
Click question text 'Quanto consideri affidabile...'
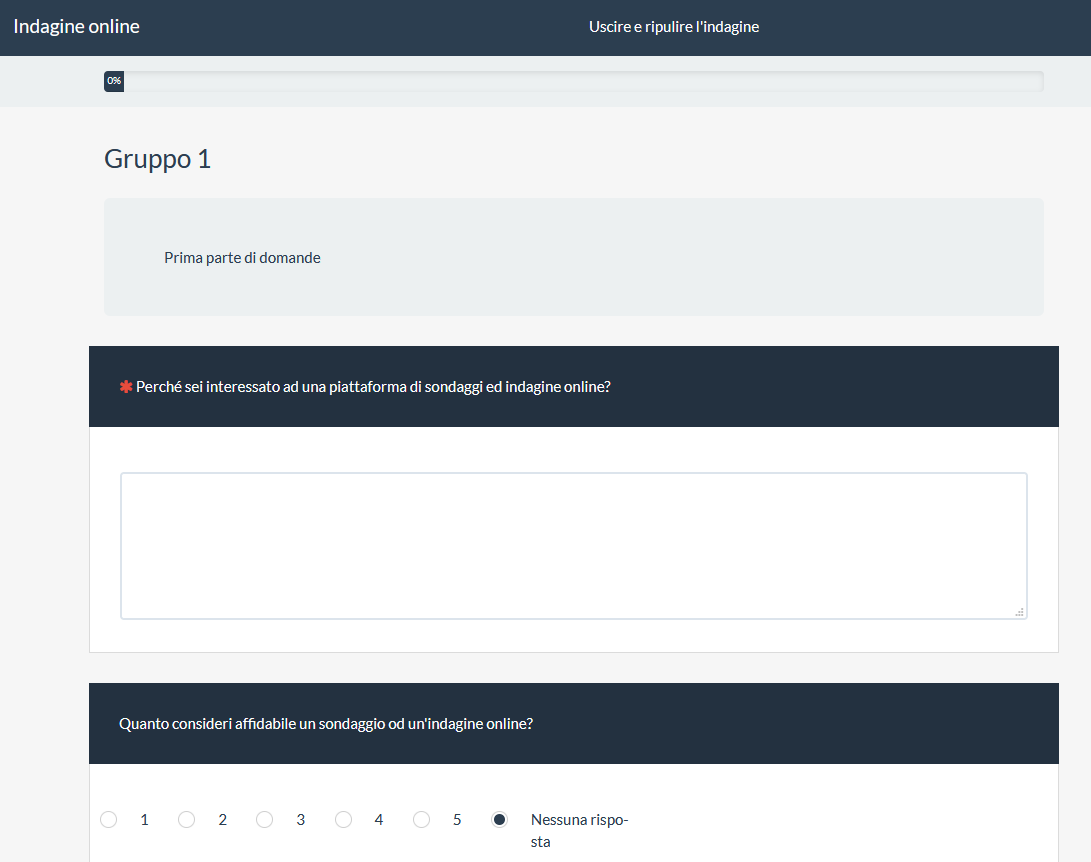326,724
